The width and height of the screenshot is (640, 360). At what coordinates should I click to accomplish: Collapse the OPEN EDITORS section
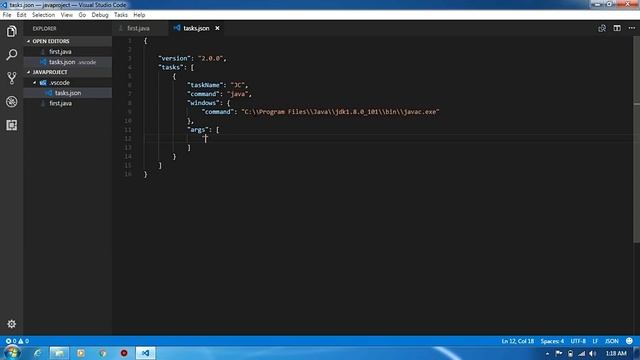29,41
